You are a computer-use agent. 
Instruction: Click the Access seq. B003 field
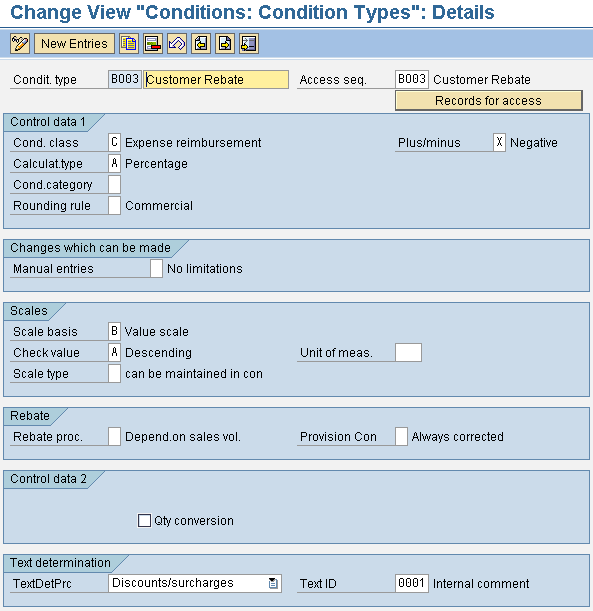click(412, 79)
